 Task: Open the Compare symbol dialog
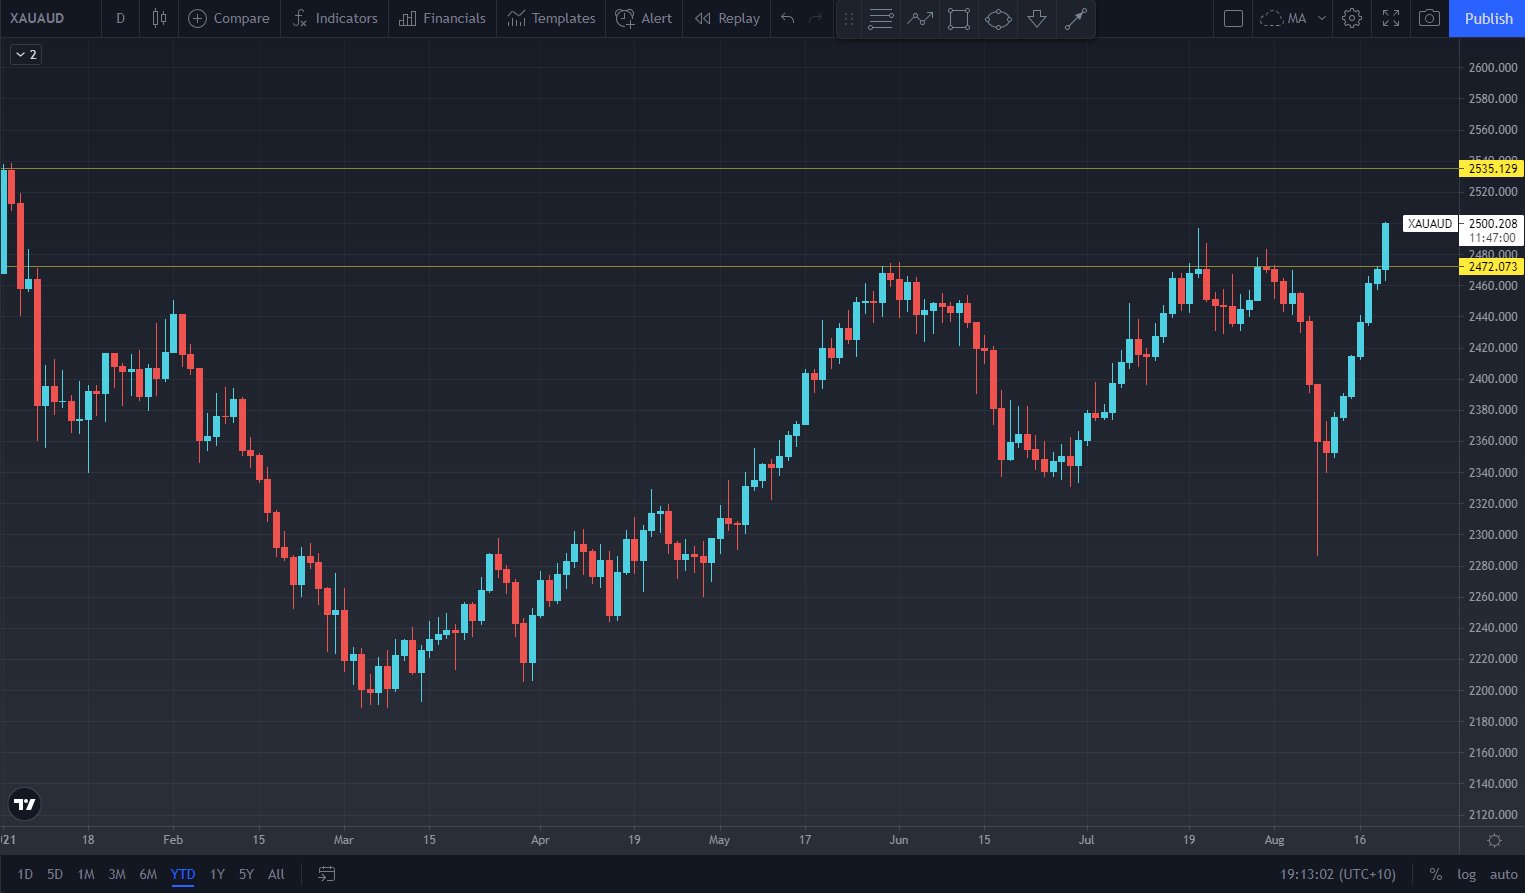(229, 18)
